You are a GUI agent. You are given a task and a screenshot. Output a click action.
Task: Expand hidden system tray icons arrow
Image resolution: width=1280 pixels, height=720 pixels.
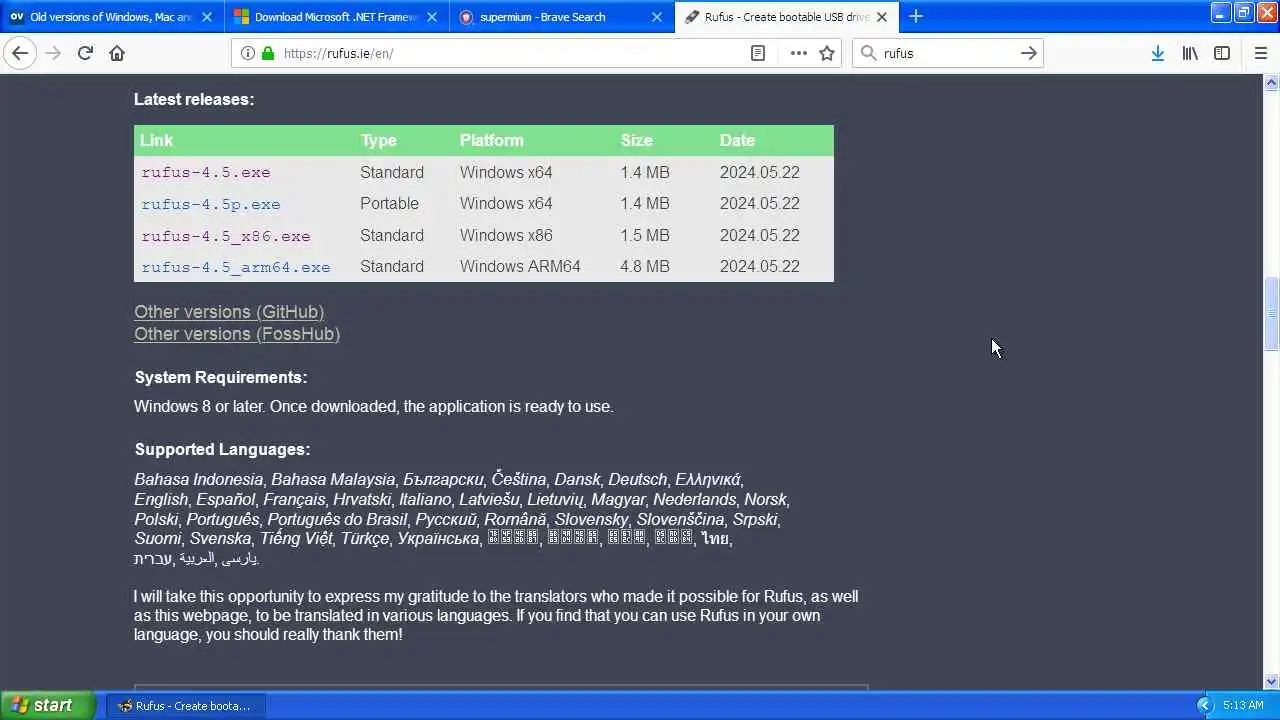[1204, 705]
